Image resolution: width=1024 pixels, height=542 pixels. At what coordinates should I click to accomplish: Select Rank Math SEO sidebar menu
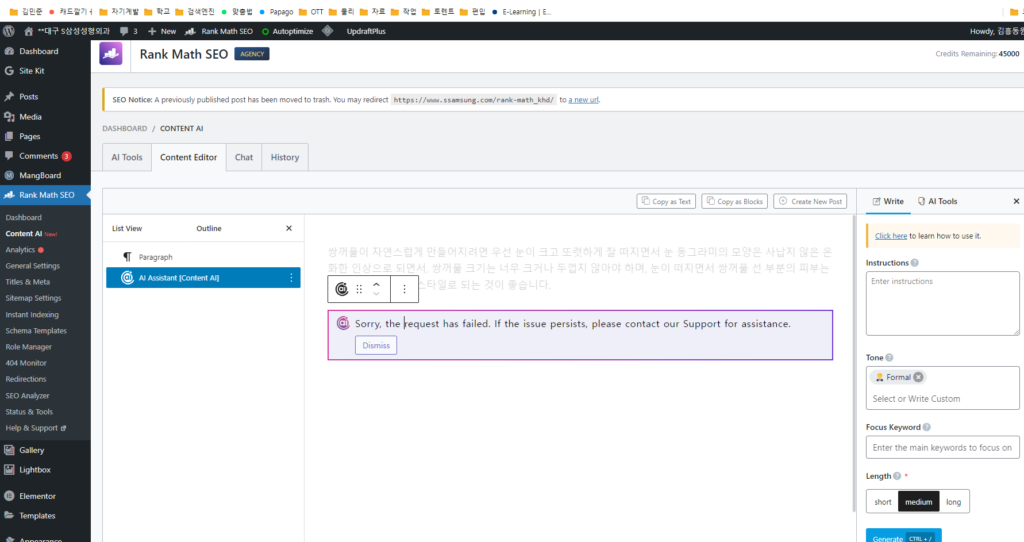(x=45, y=195)
